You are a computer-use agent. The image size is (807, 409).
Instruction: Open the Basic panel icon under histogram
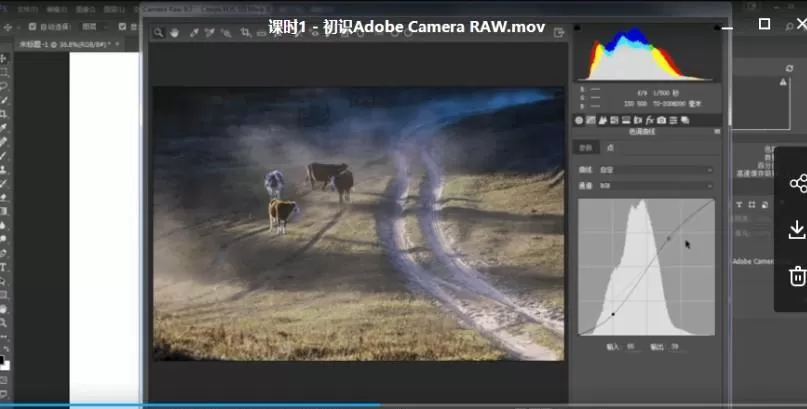tap(579, 120)
